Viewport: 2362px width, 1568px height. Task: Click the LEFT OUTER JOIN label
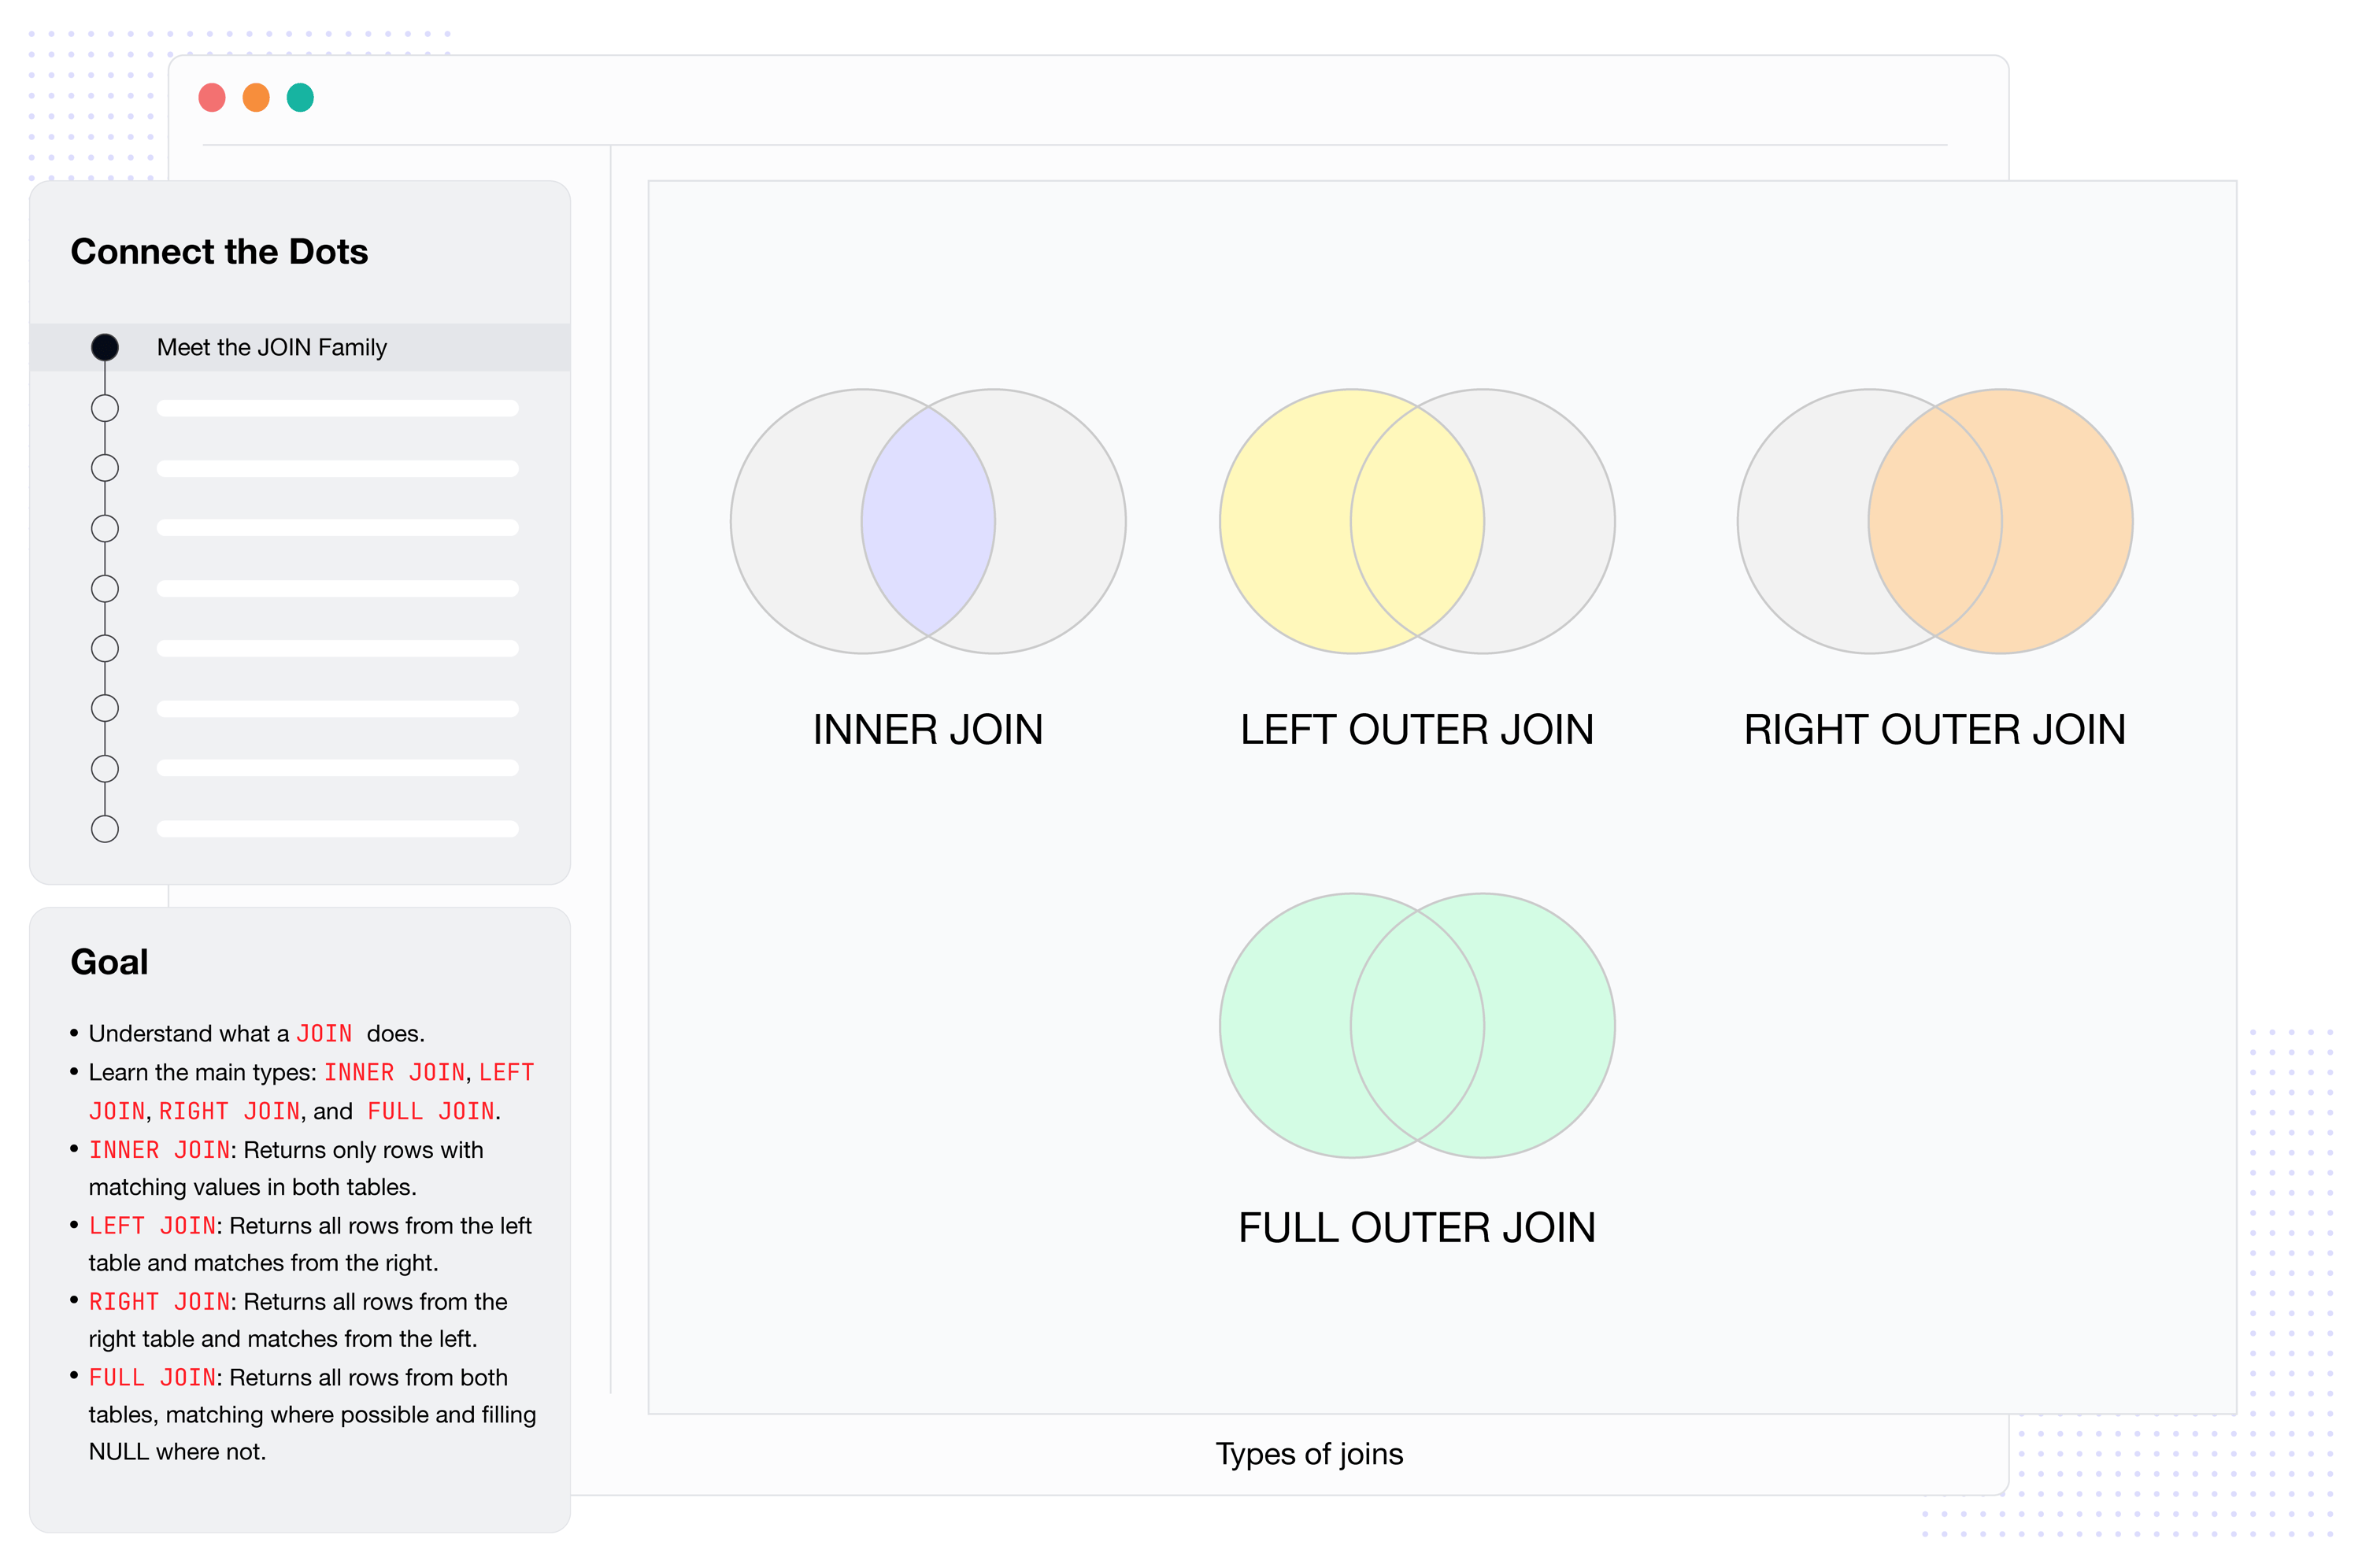click(x=1417, y=730)
